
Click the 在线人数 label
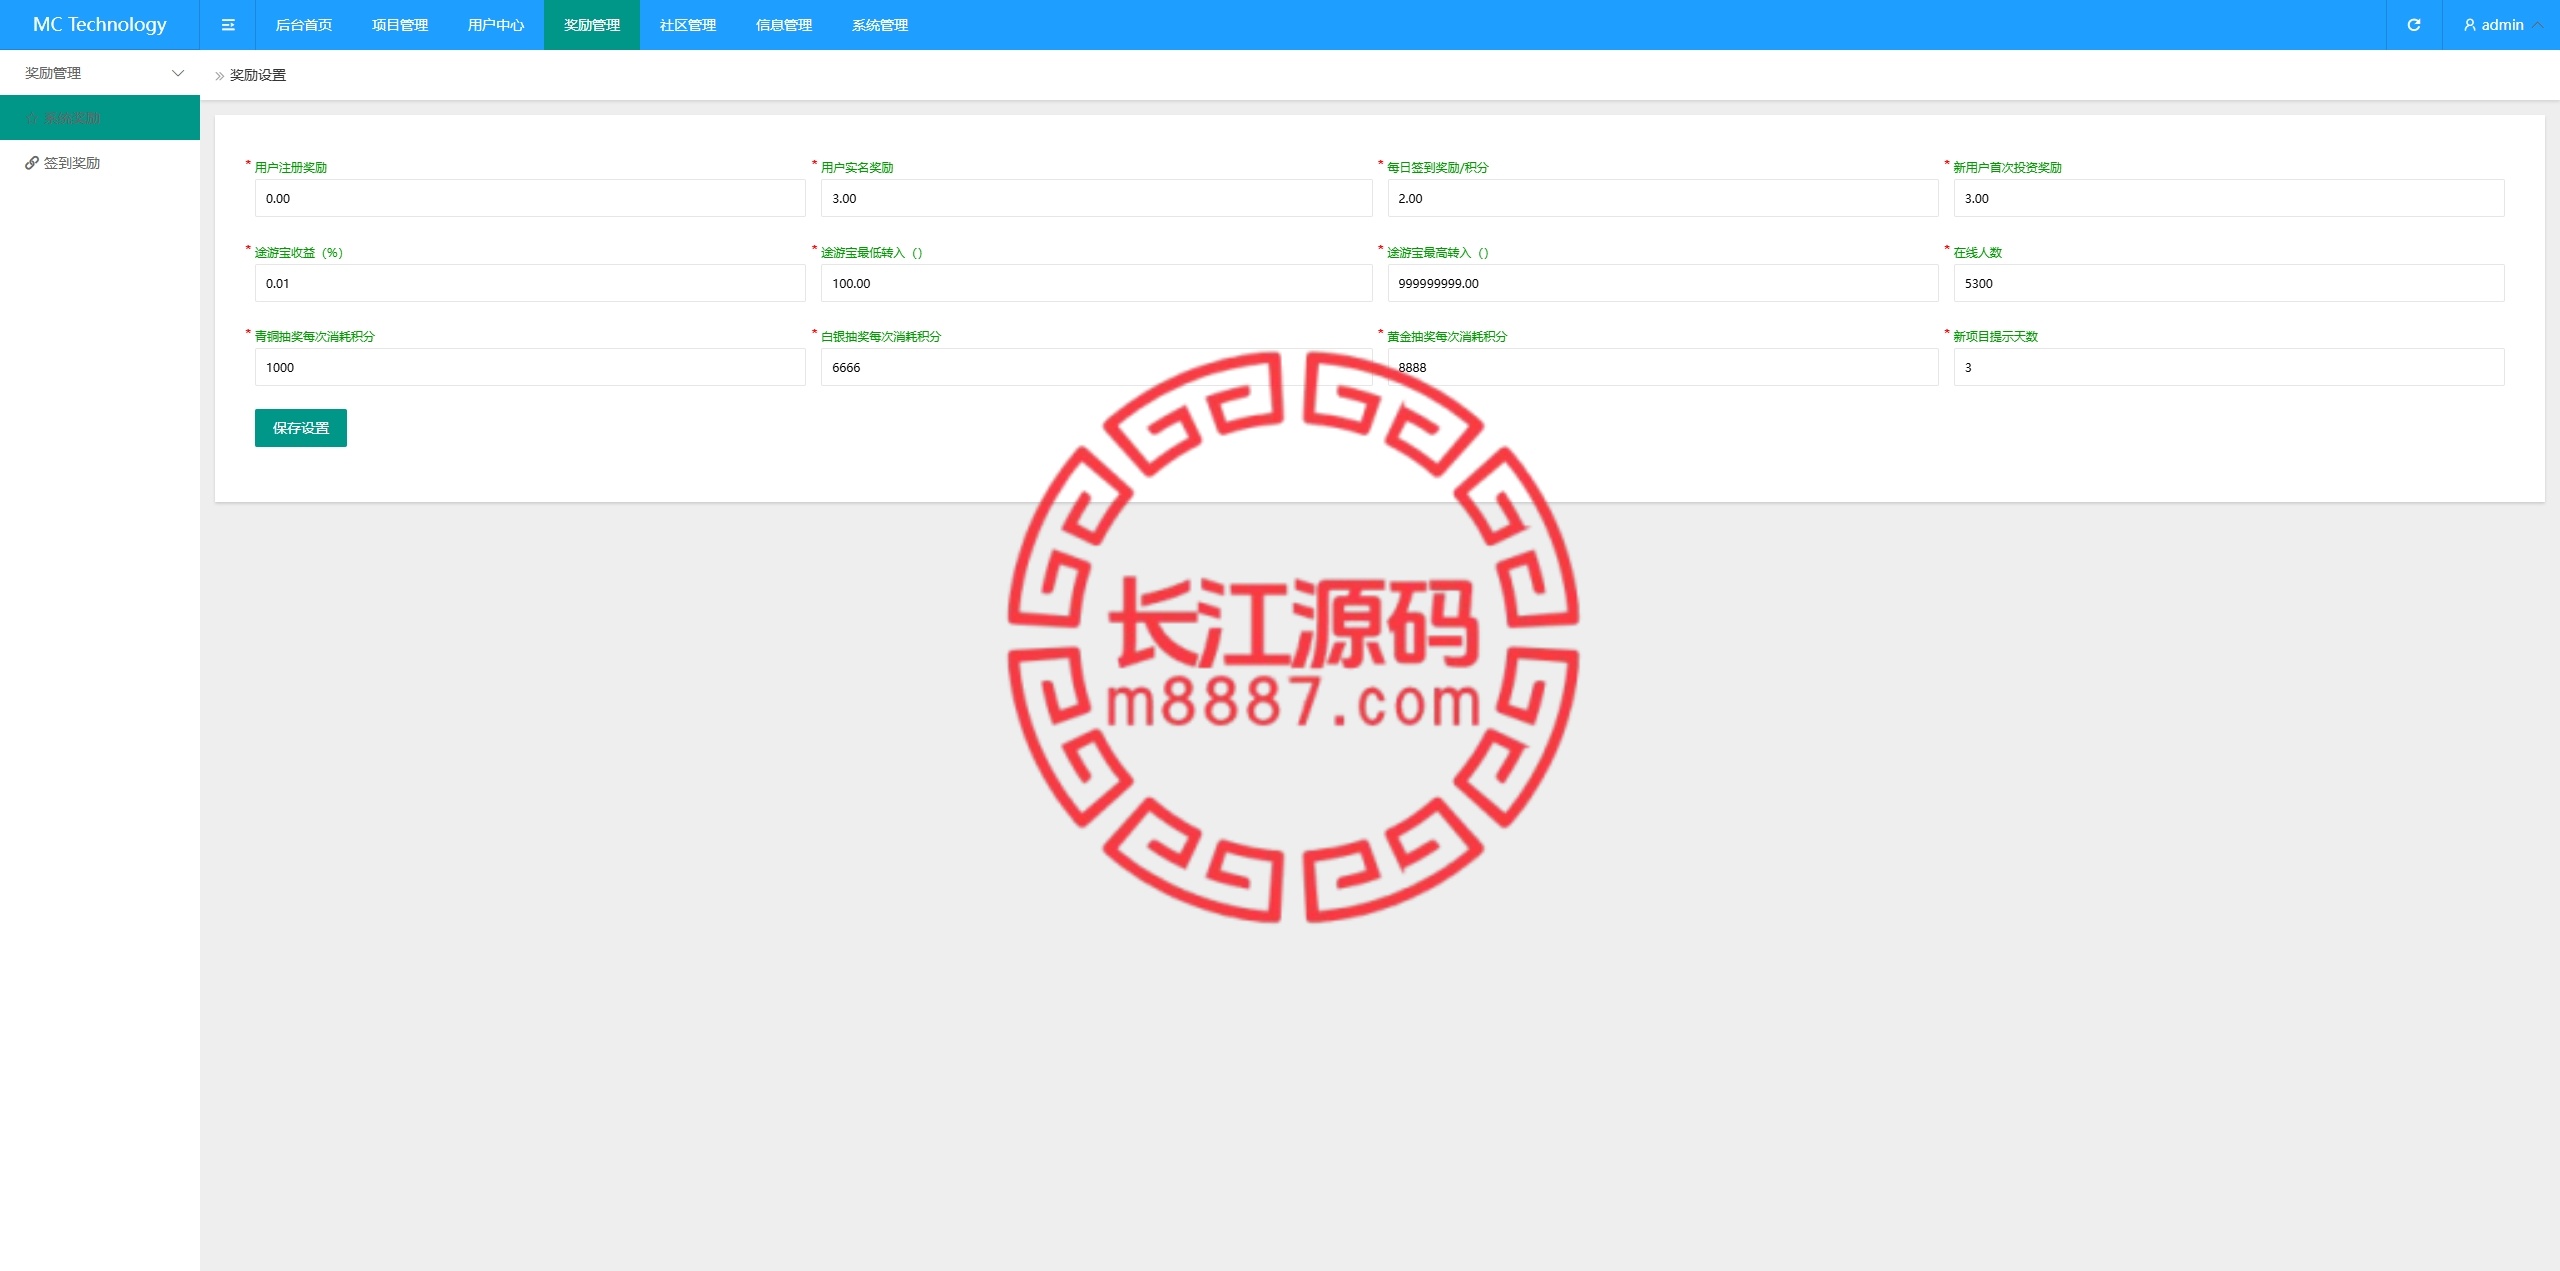[x=1978, y=252]
